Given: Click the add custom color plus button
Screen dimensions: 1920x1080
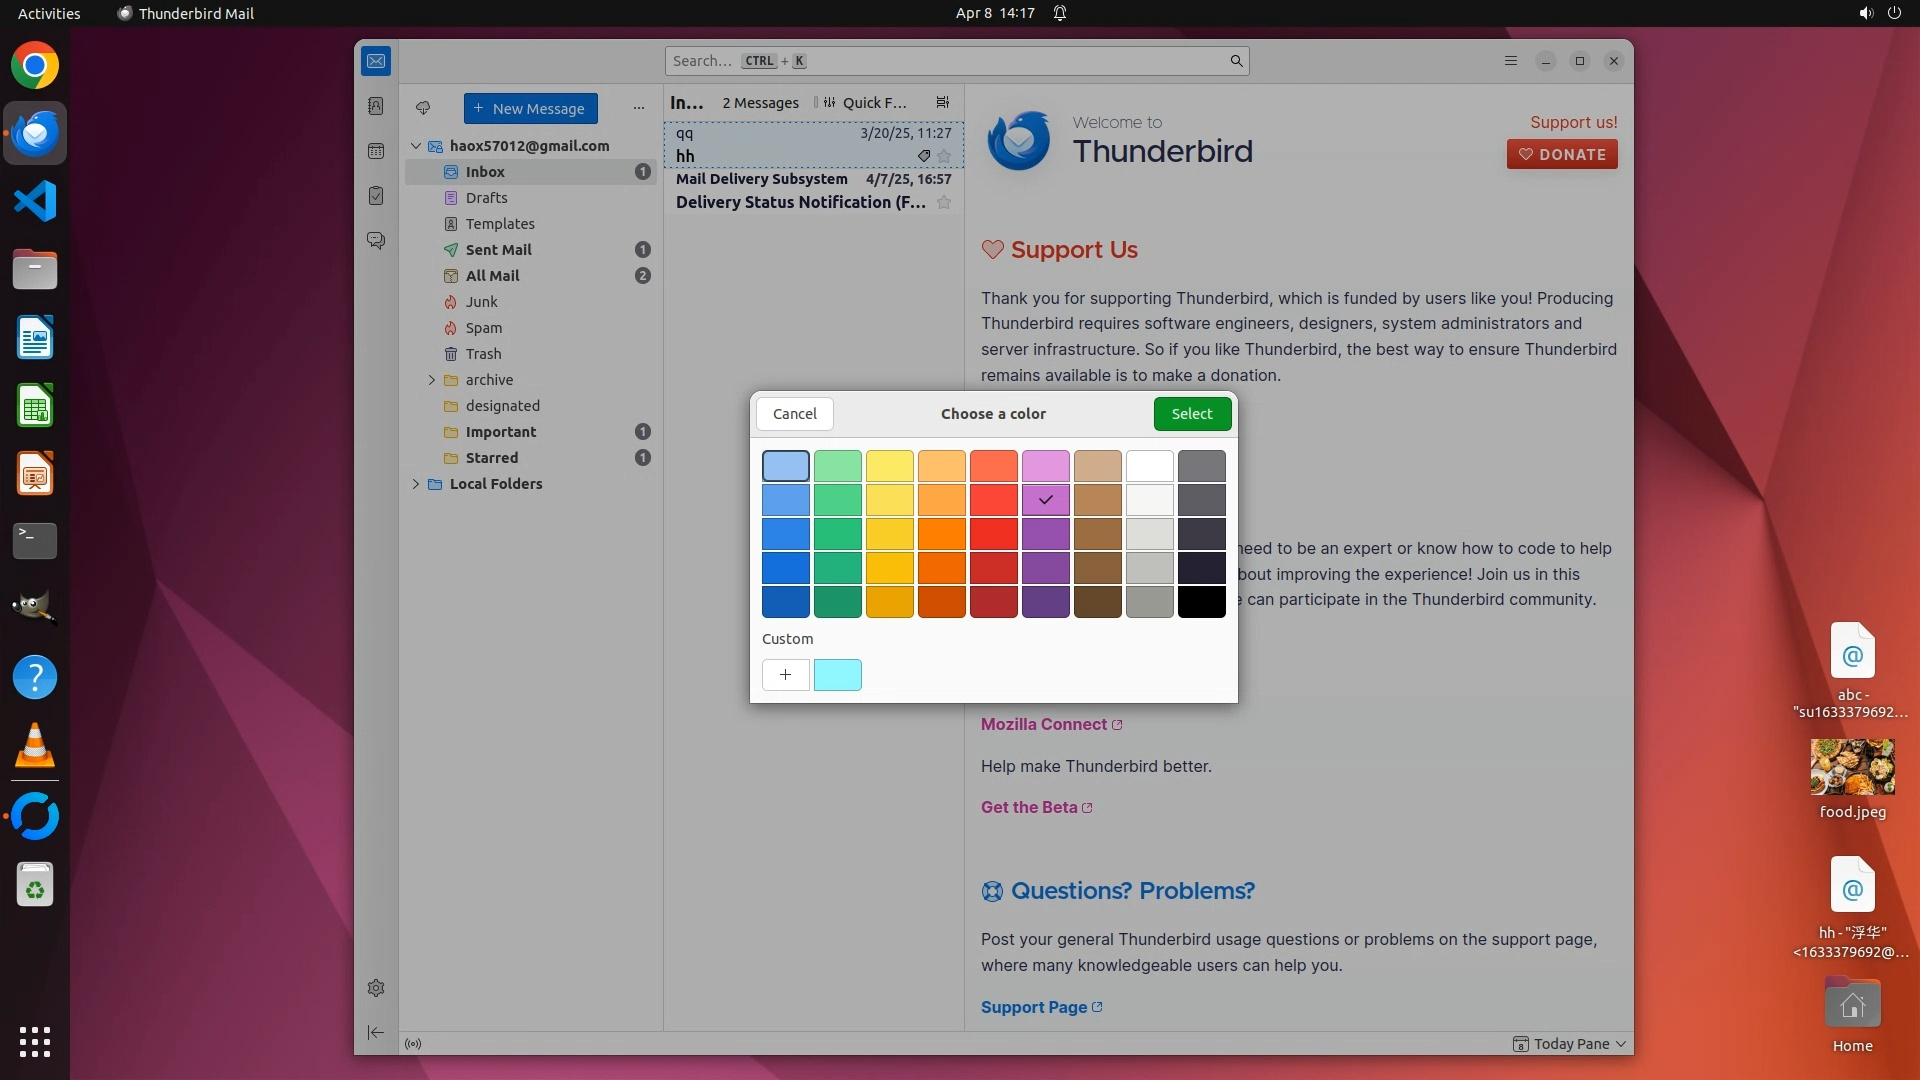Looking at the screenshot, I should tap(785, 675).
